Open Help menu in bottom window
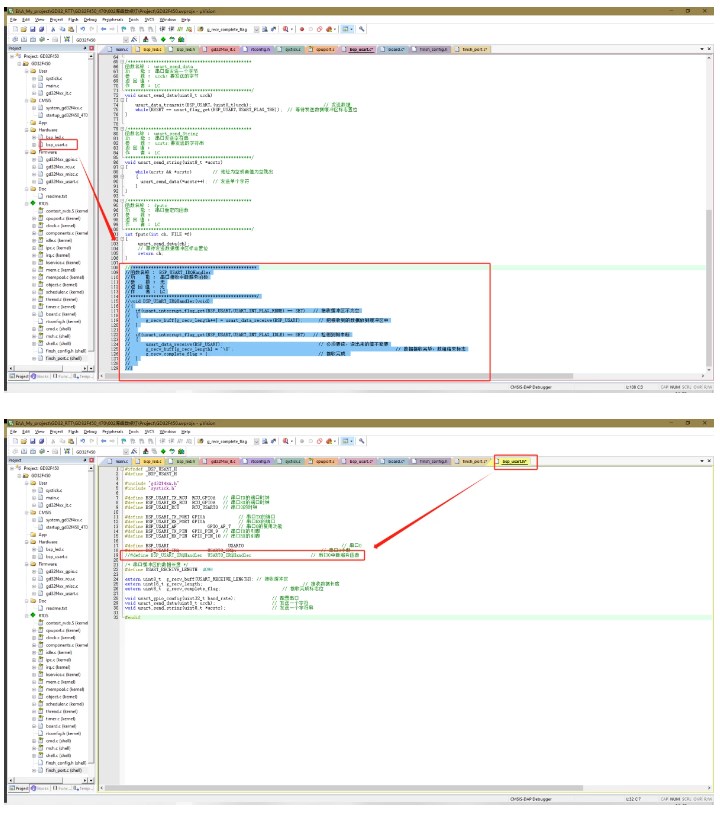720x814 pixels. [186, 431]
